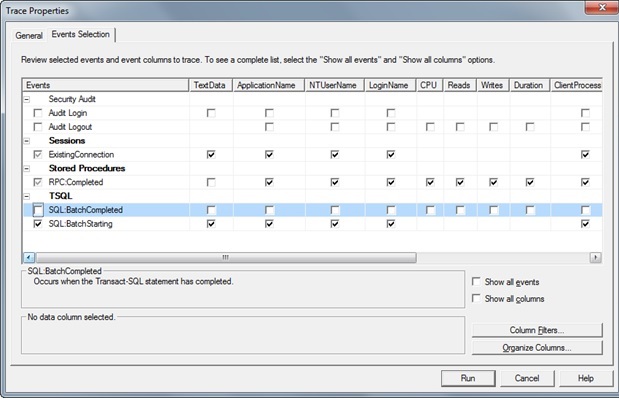Uncheck LoginName for SQL:BatchStarting row
The width and height of the screenshot is (619, 399).
click(x=391, y=224)
